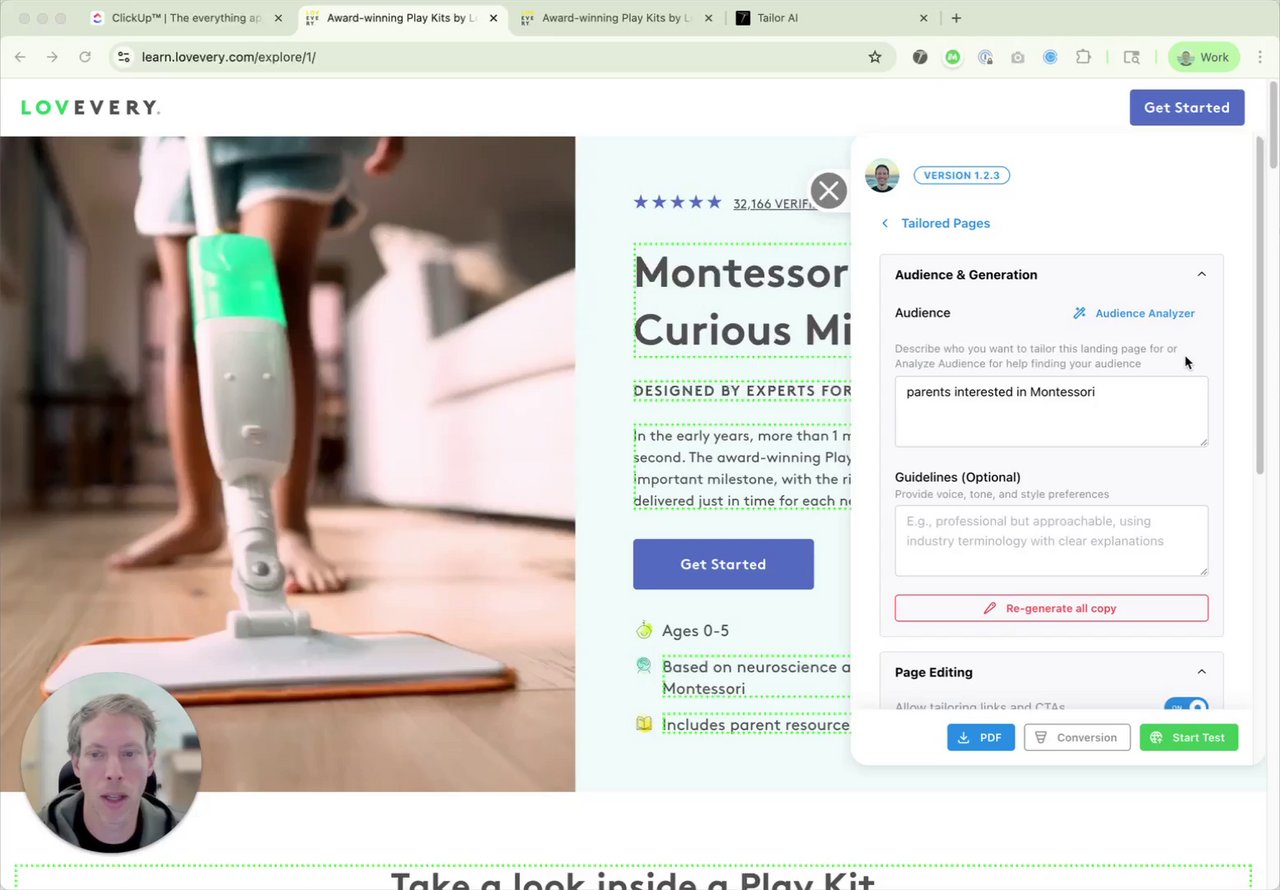
Task: Click the five-star rating
Action: coord(677,202)
